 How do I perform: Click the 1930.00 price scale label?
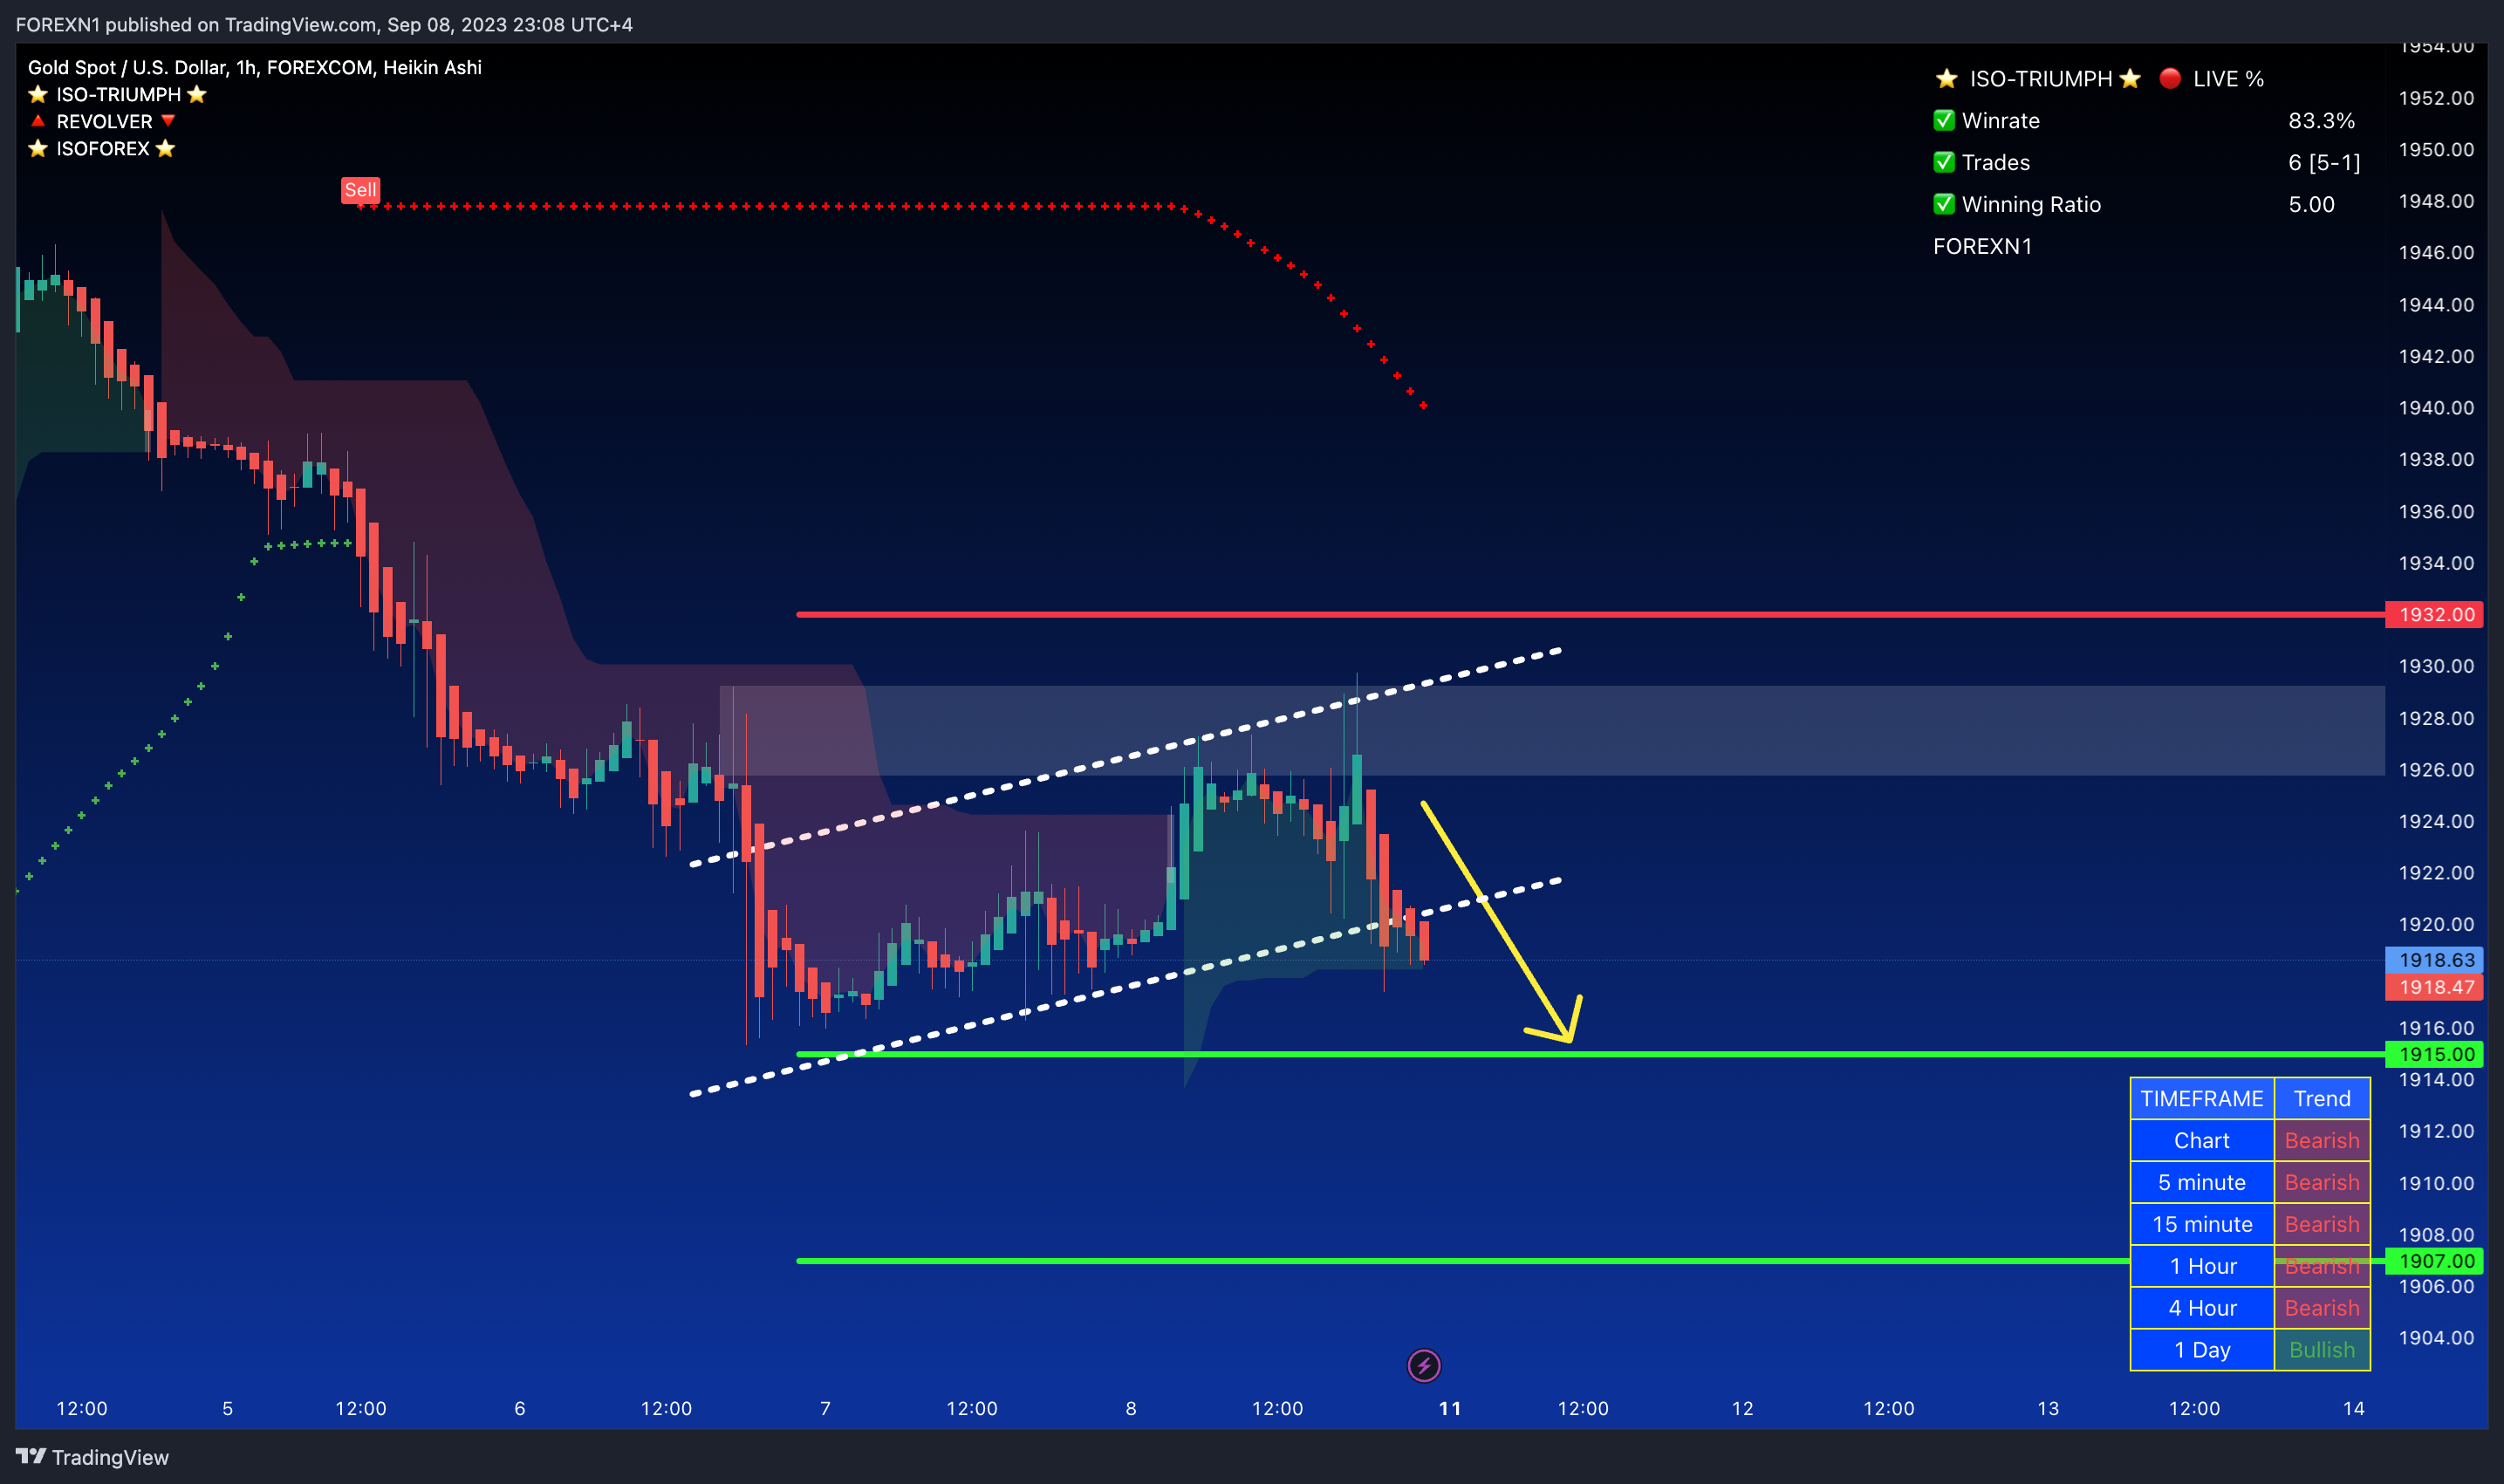click(x=2435, y=666)
